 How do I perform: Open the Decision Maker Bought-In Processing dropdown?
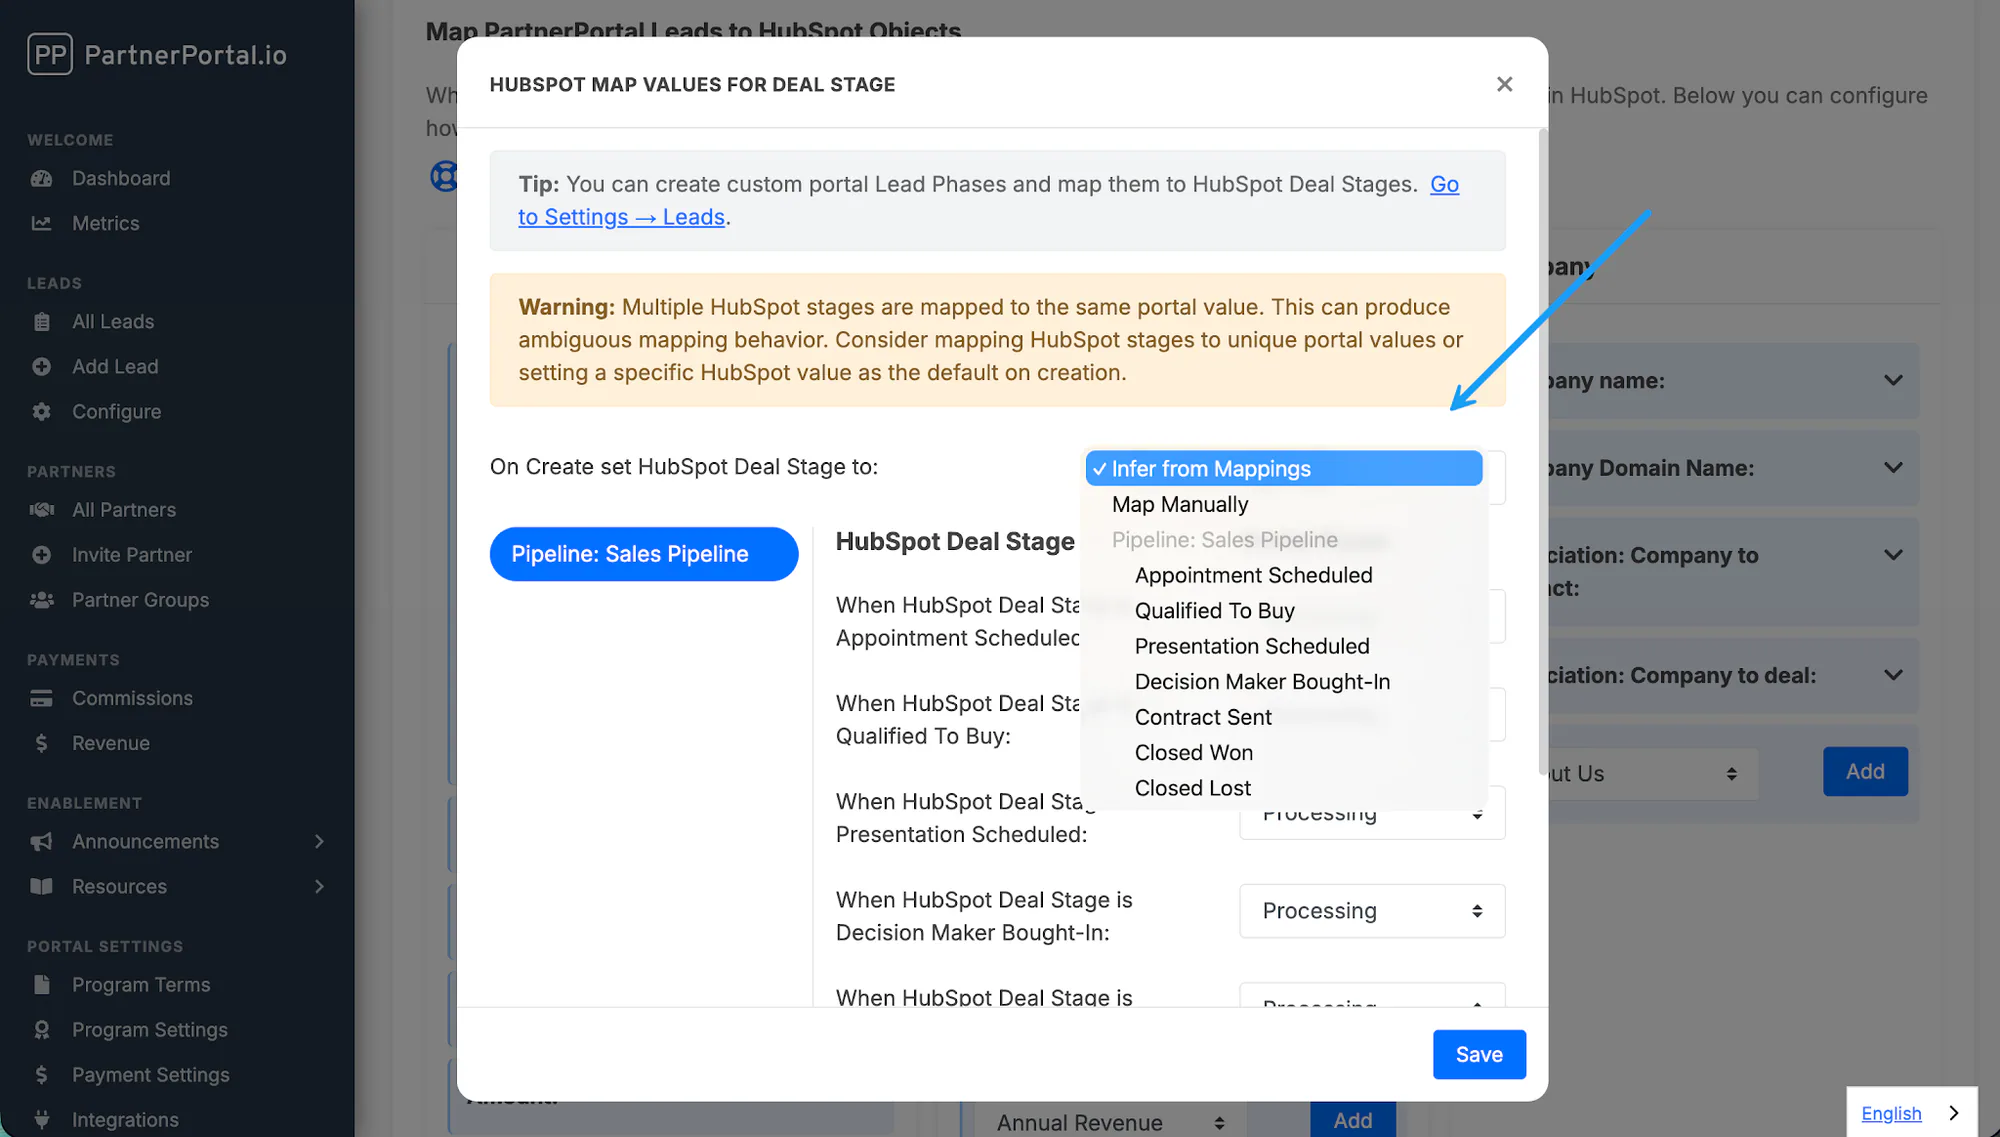(1372, 910)
